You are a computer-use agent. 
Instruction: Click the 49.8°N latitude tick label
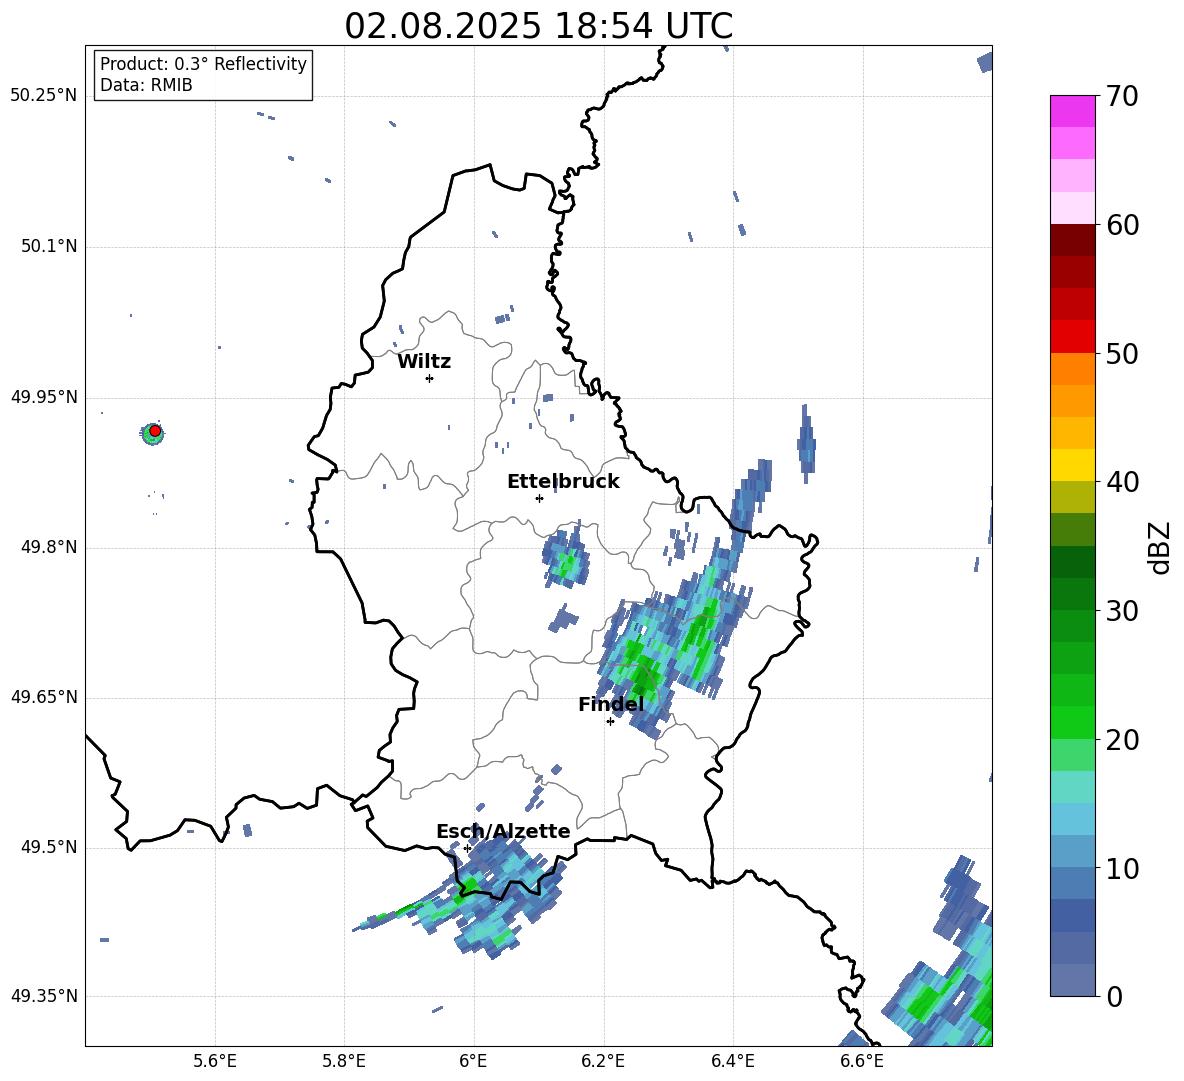49,547
